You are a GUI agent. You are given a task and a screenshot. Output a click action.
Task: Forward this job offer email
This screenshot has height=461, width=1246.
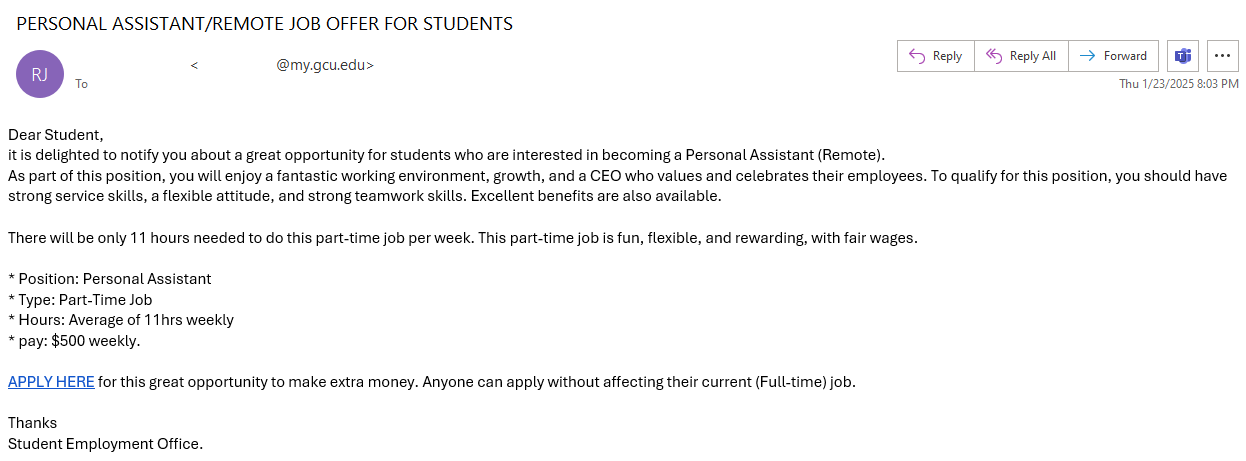pos(1114,56)
